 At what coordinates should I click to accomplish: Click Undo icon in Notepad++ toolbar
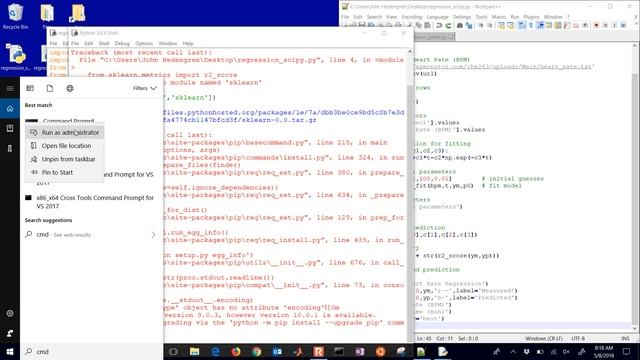[x=439, y=25]
